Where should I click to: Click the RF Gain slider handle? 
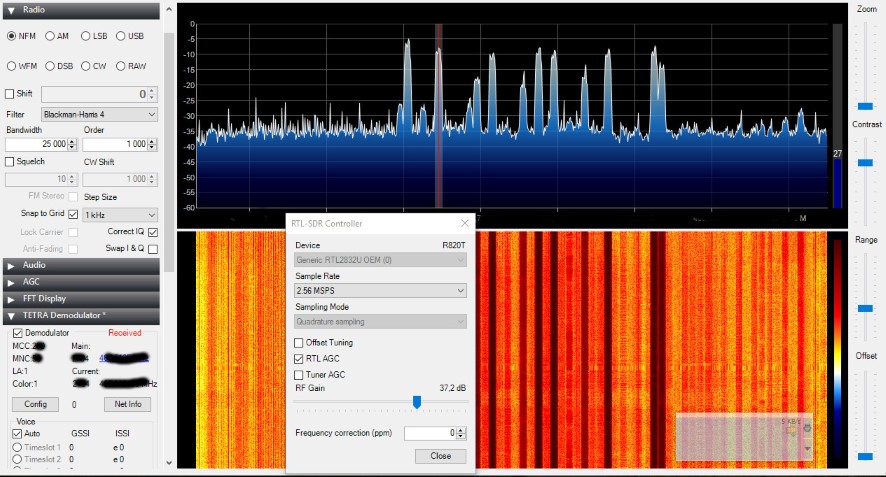point(416,402)
